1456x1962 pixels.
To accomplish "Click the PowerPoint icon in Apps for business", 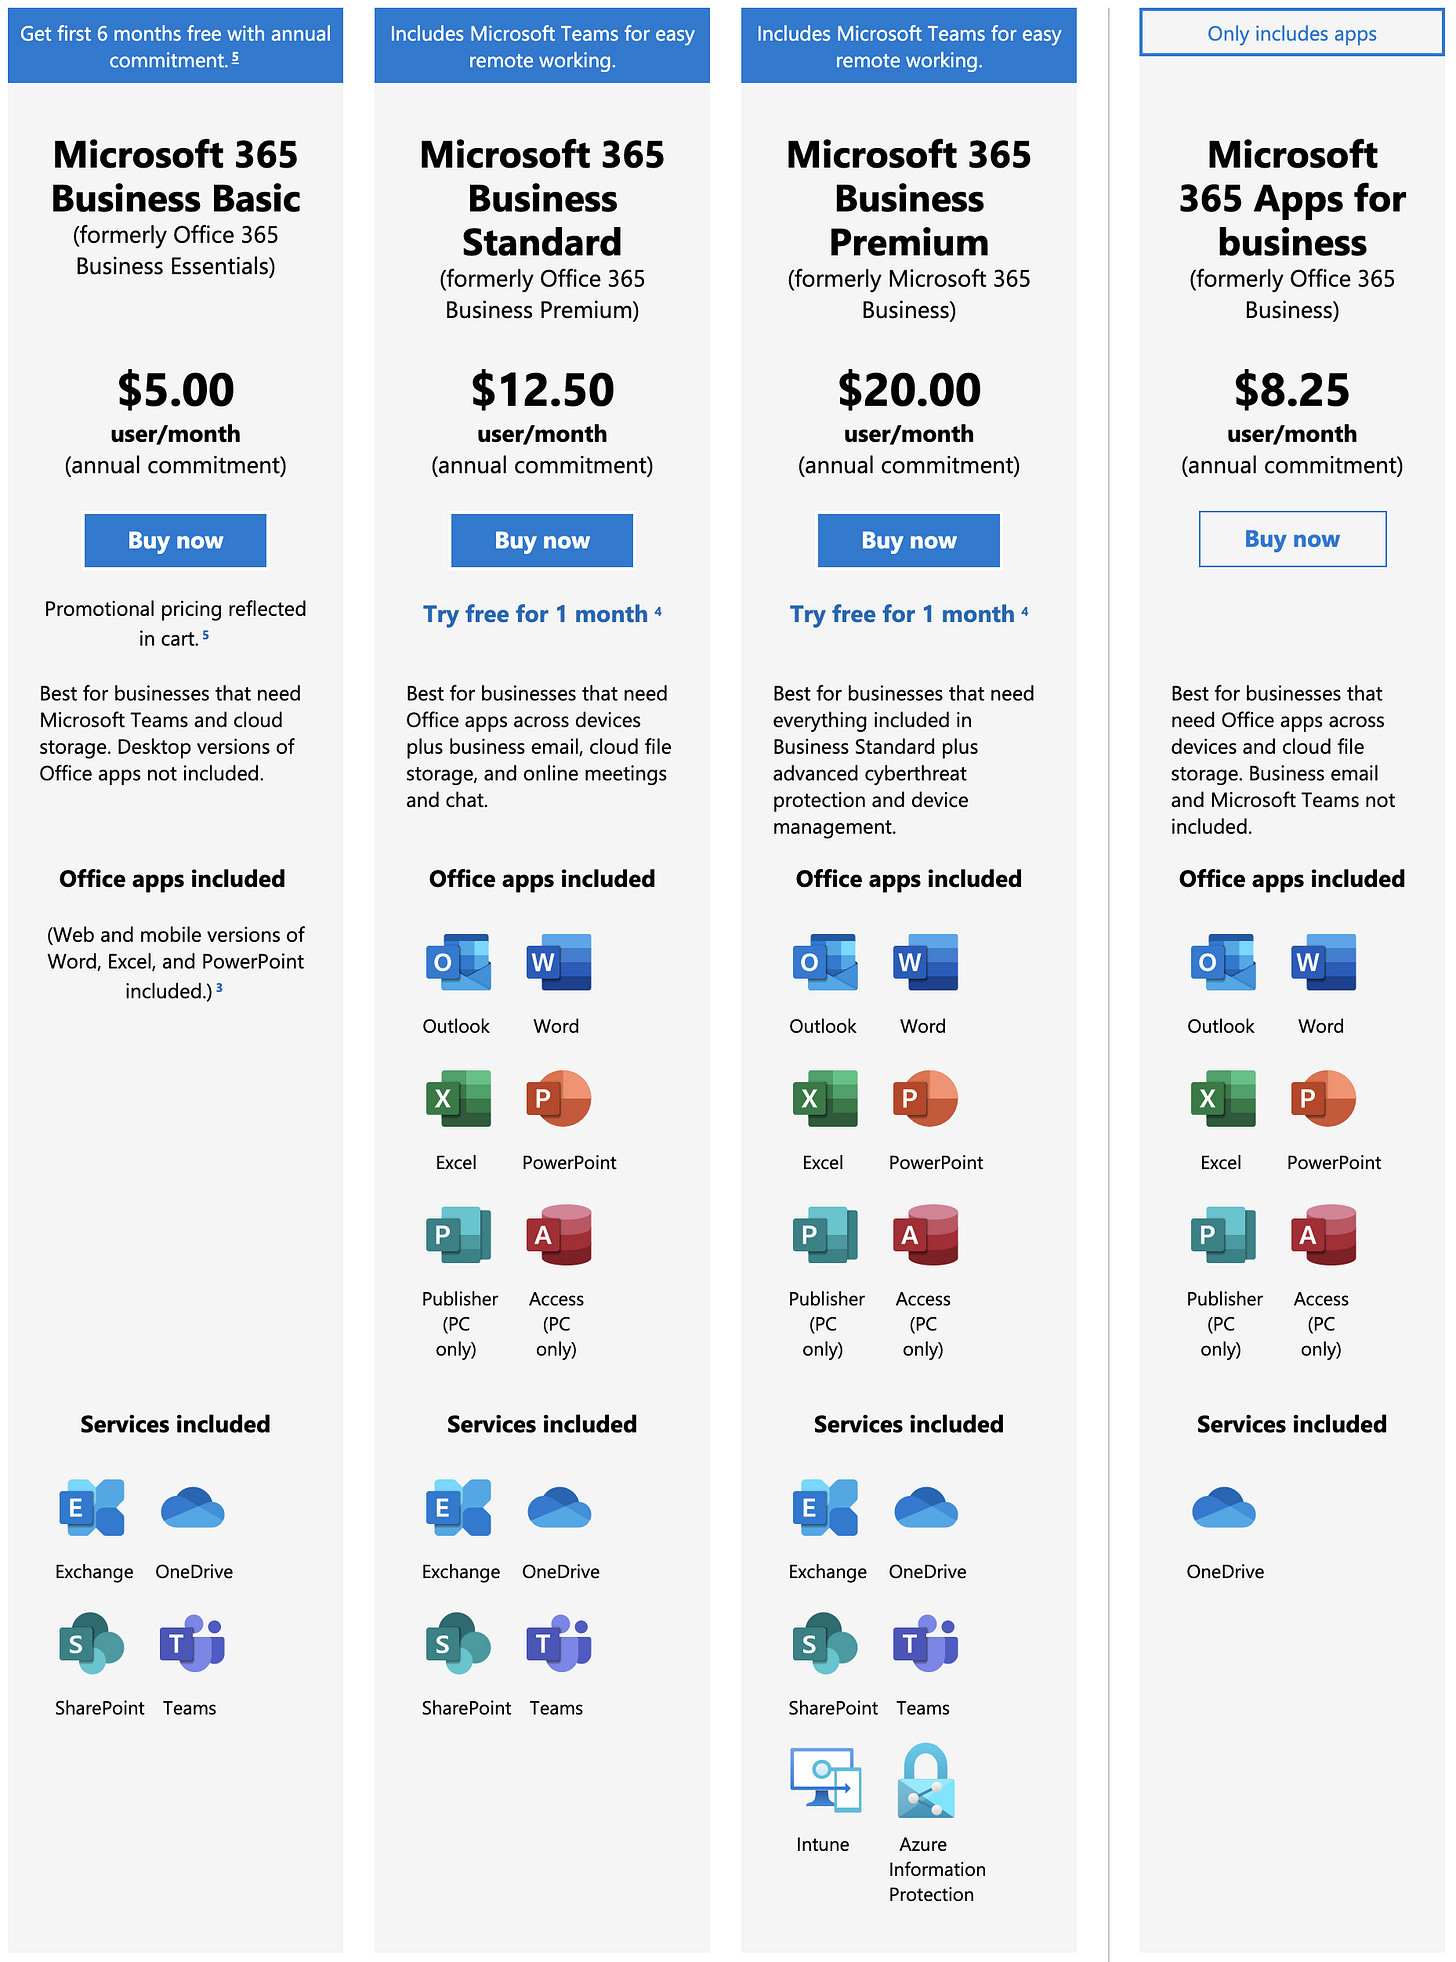I will coord(1323,1098).
